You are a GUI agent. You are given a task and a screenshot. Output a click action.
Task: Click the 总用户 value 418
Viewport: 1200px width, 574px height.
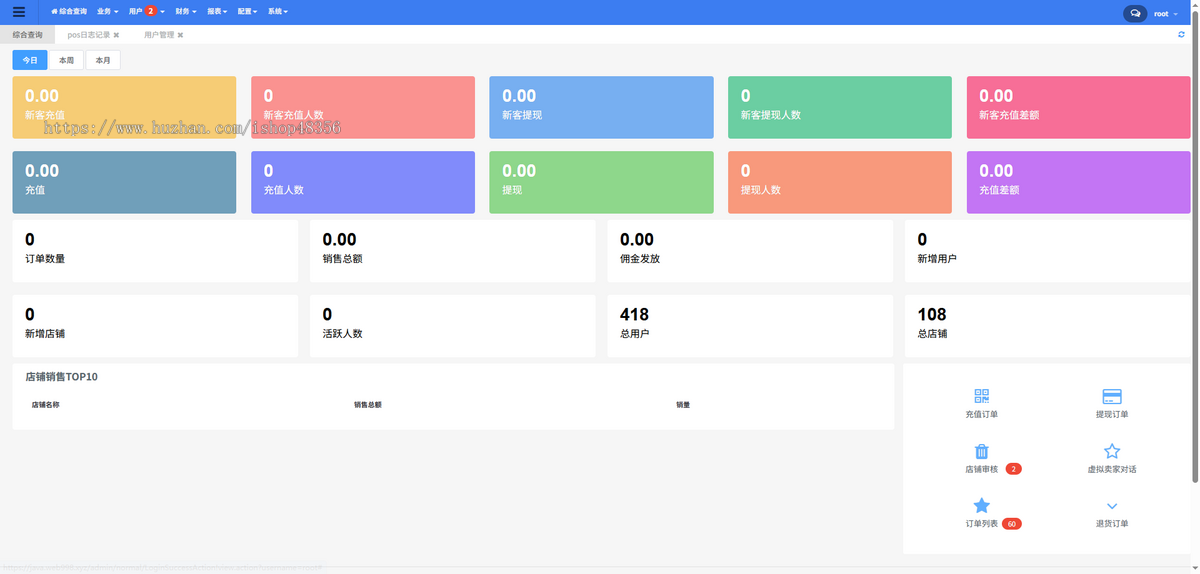tap(634, 315)
